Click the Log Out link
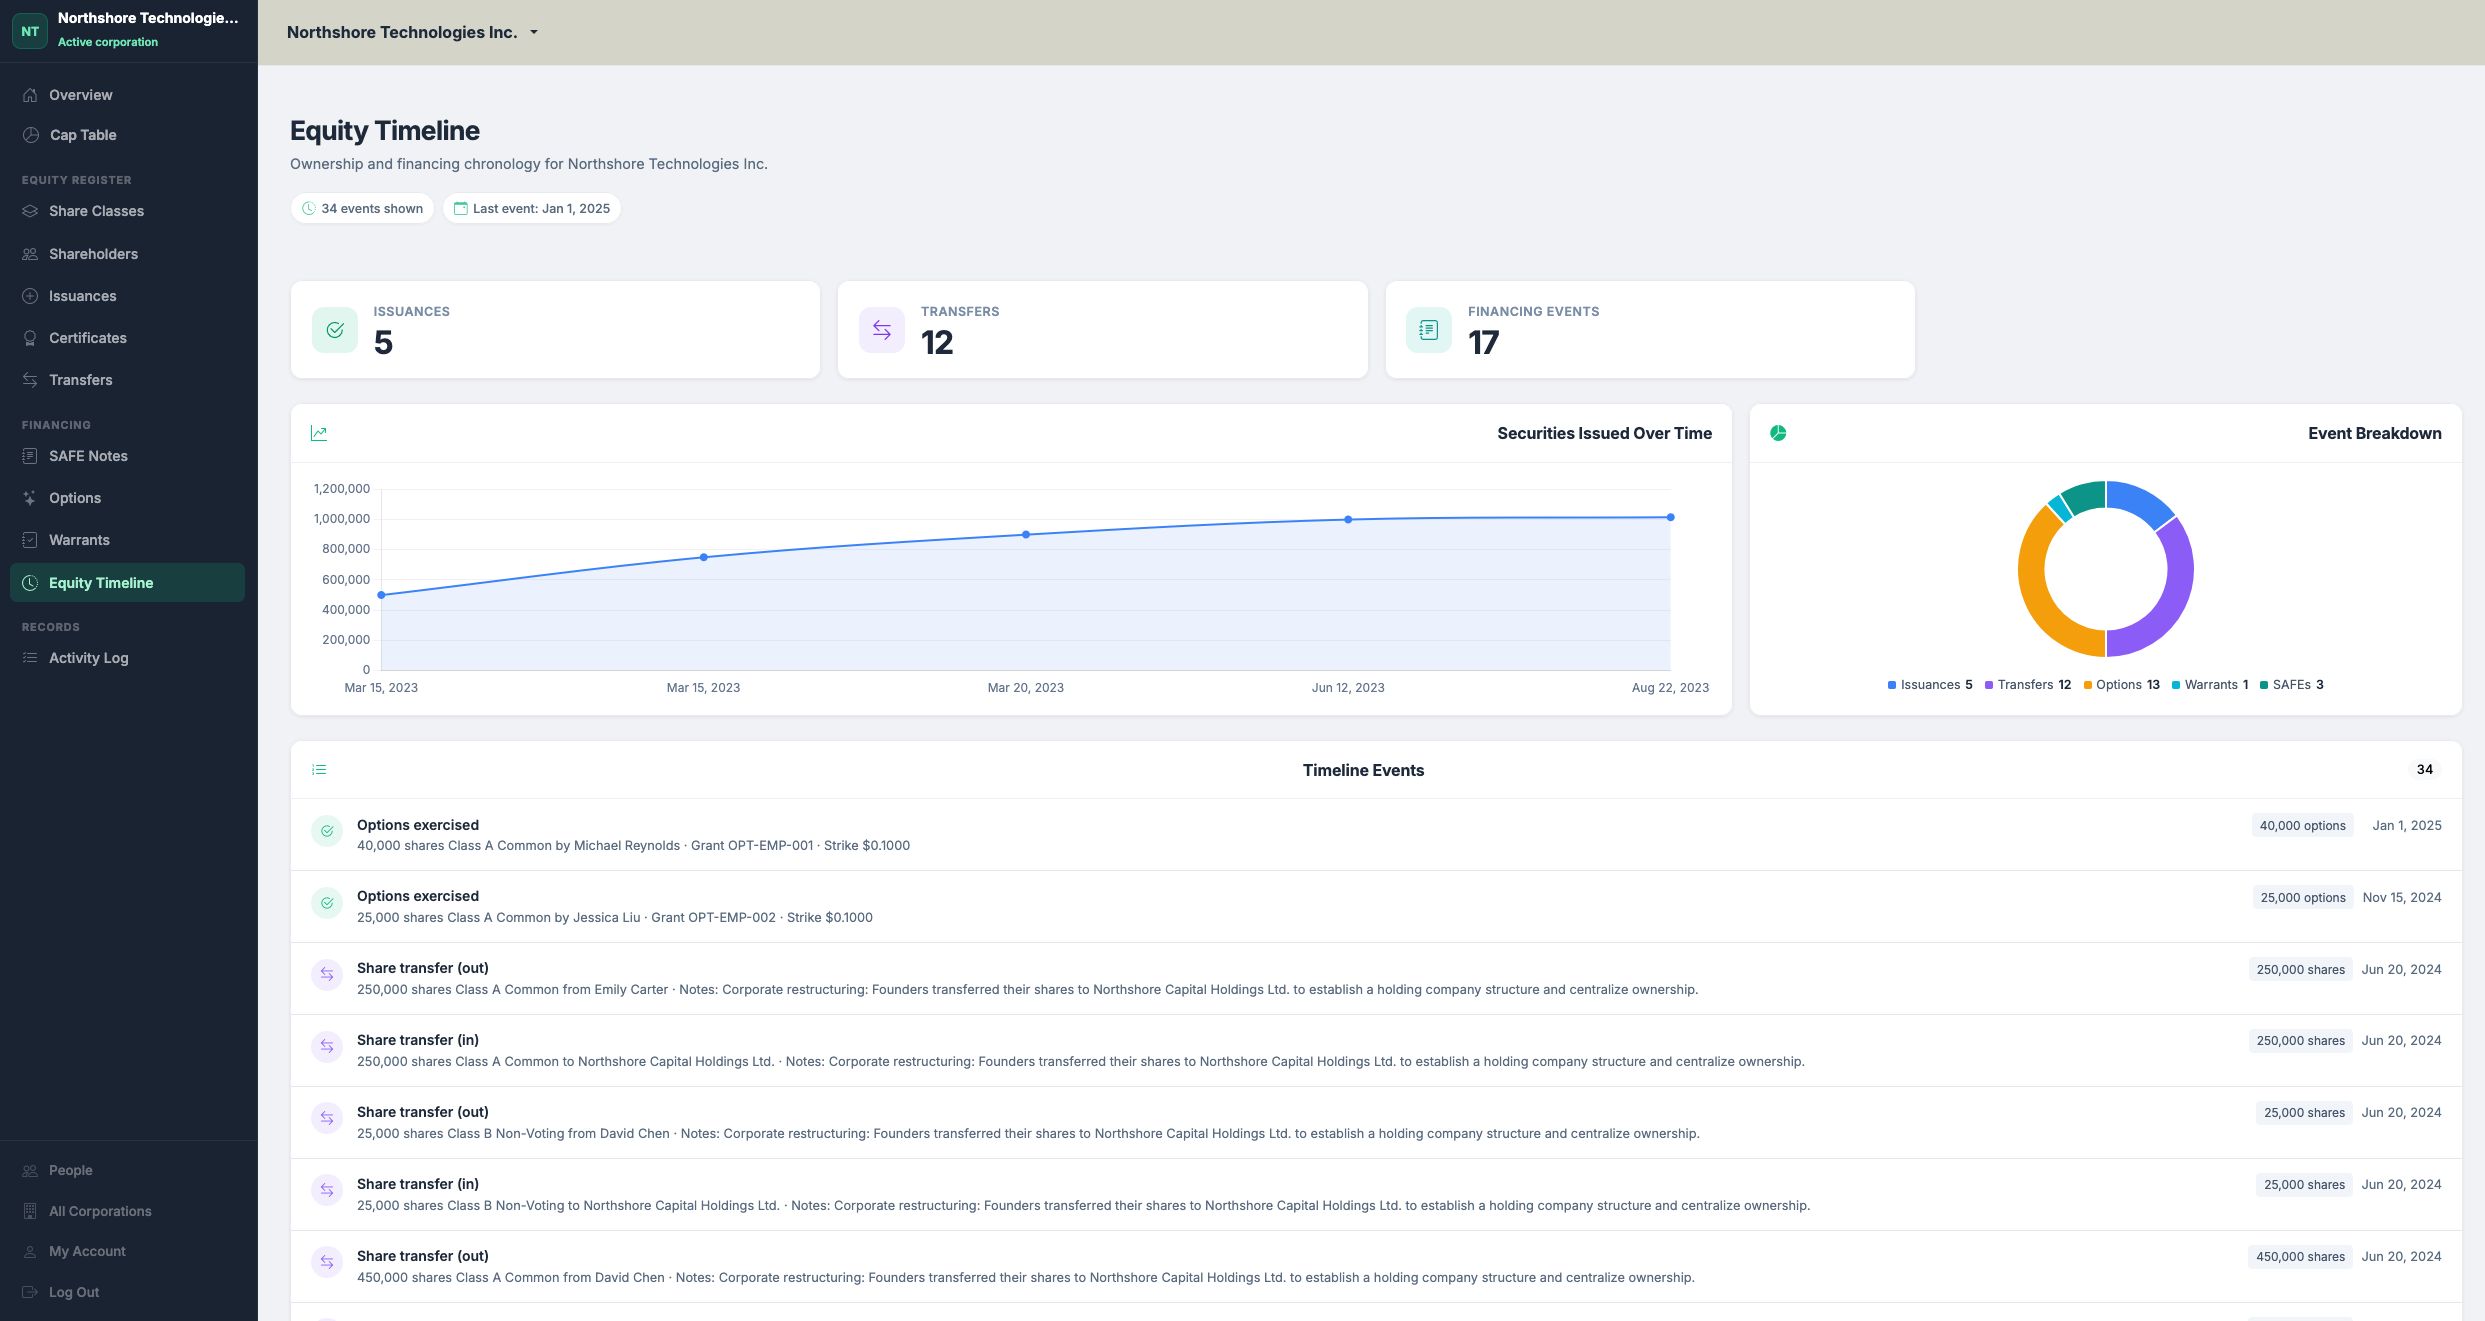This screenshot has width=2485, height=1321. click(x=73, y=1292)
